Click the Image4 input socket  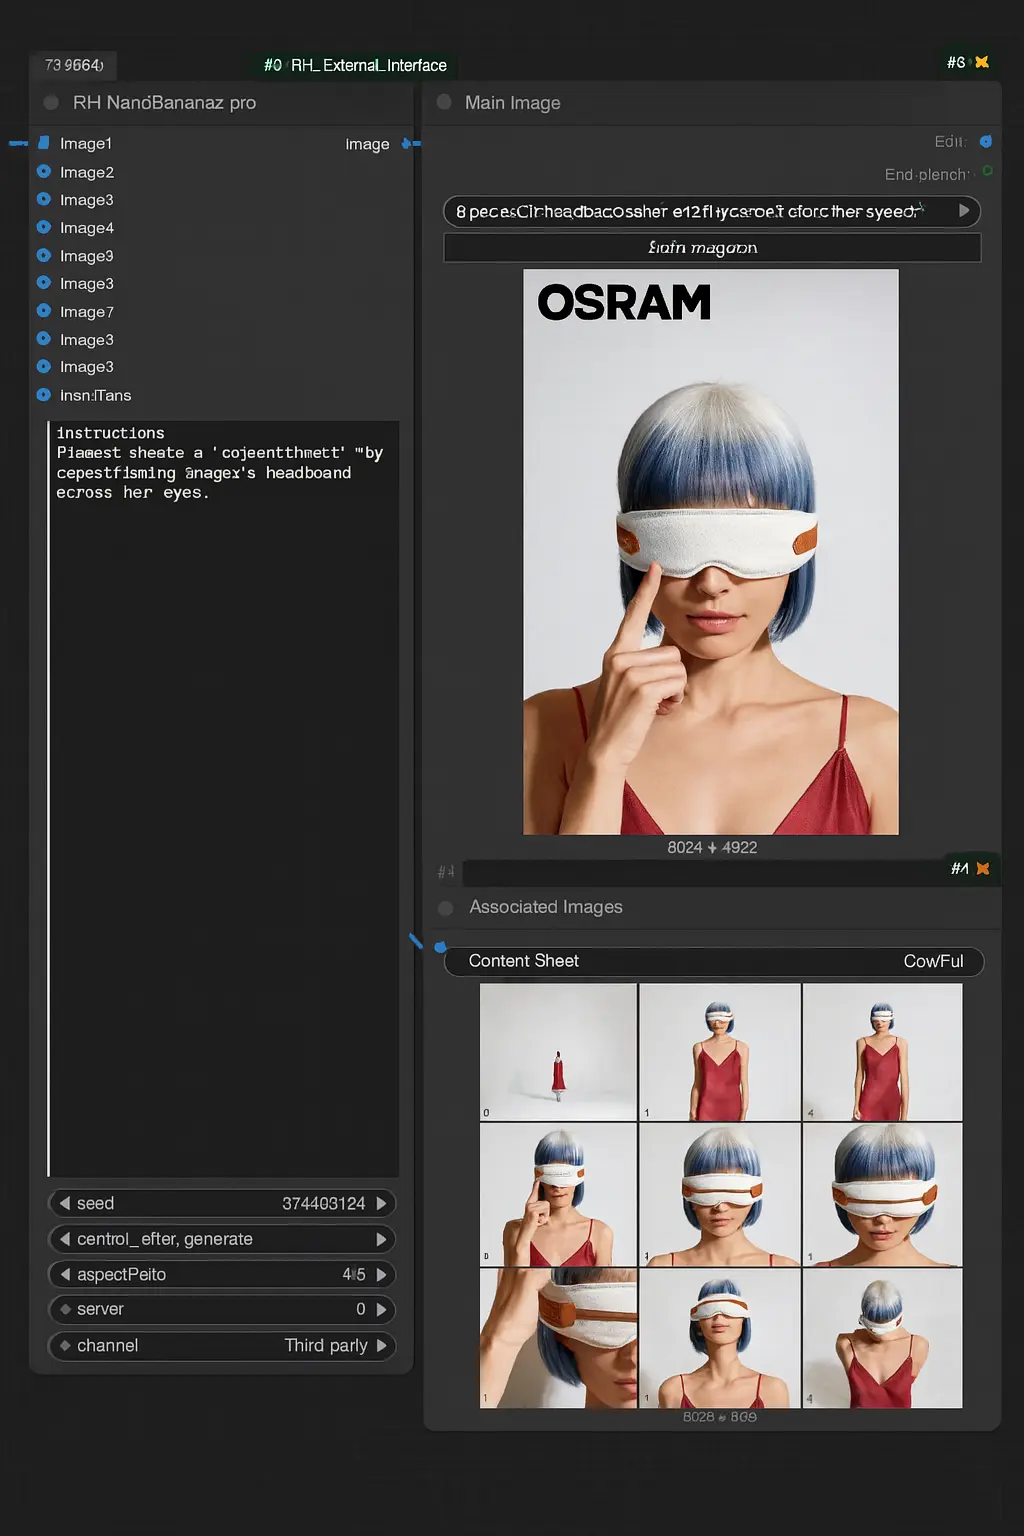pyautogui.click(x=44, y=227)
